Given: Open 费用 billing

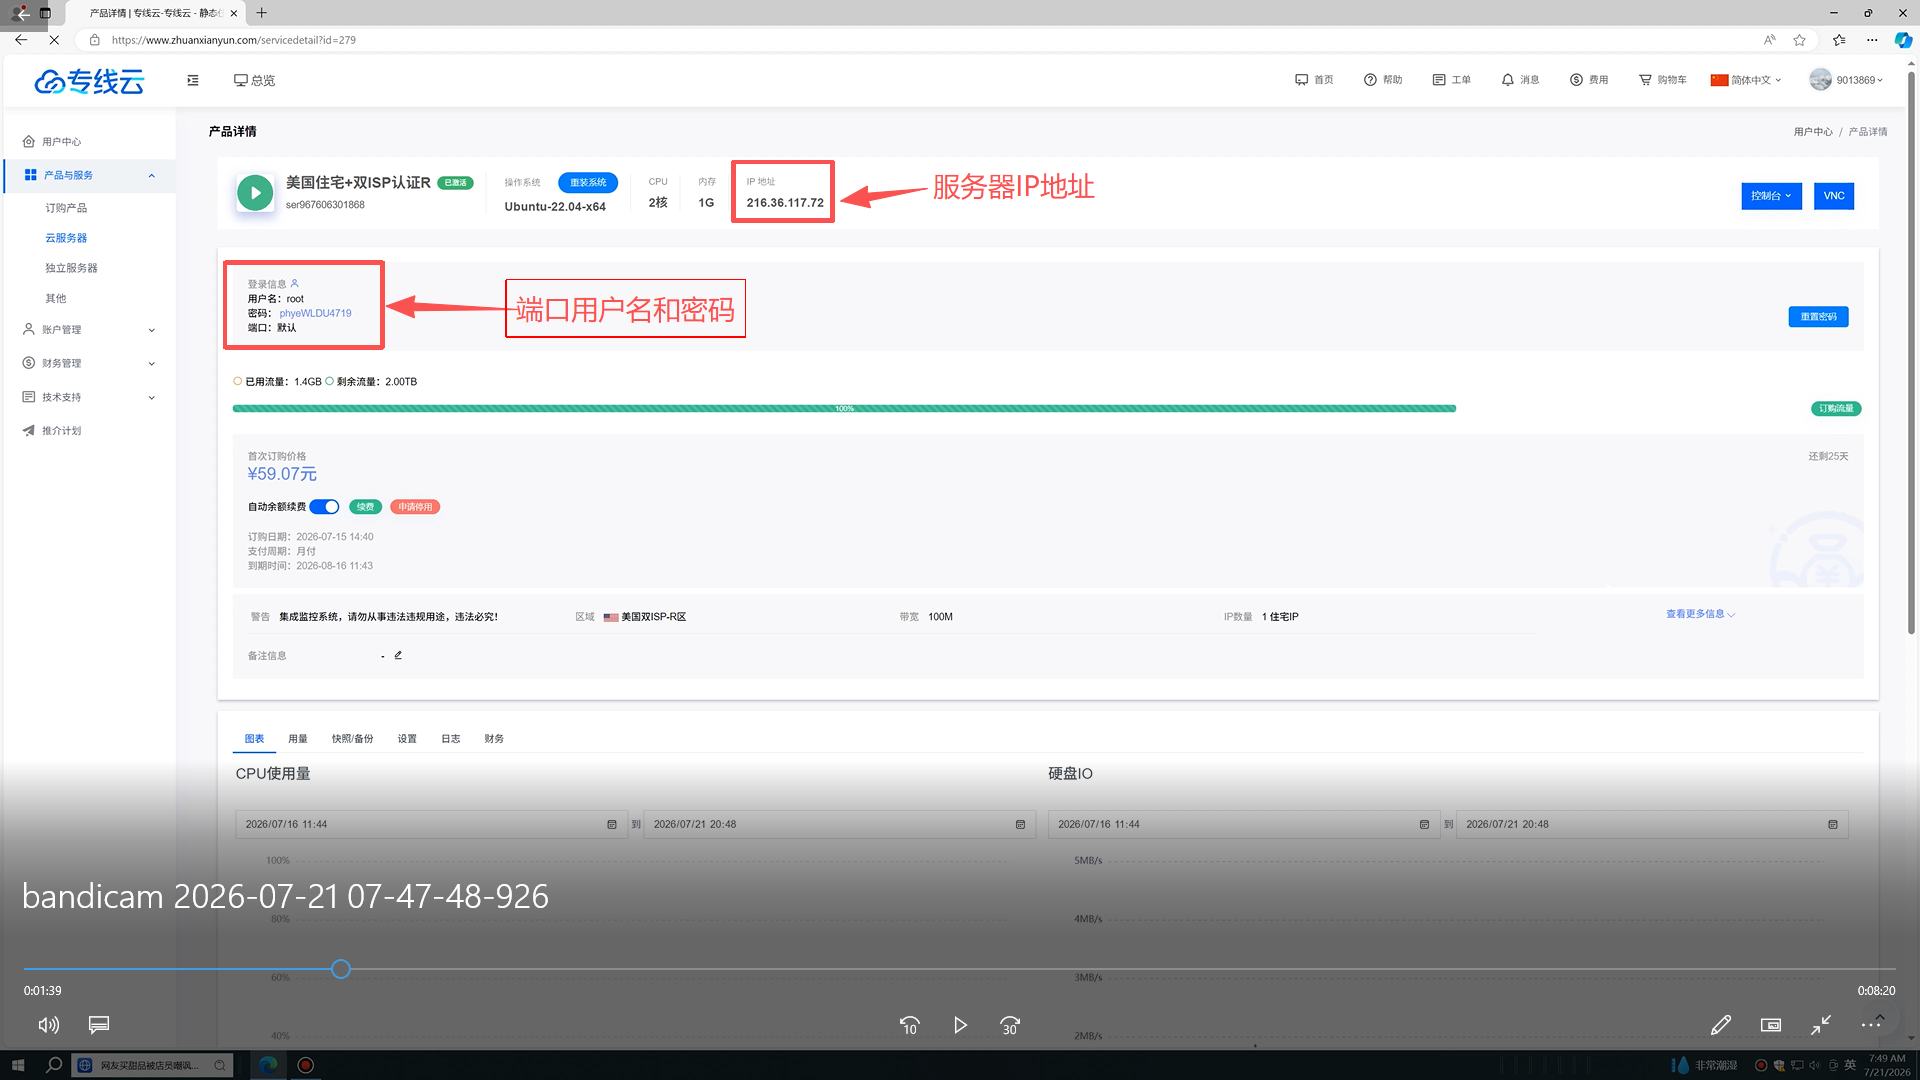Looking at the screenshot, I should pos(1589,80).
